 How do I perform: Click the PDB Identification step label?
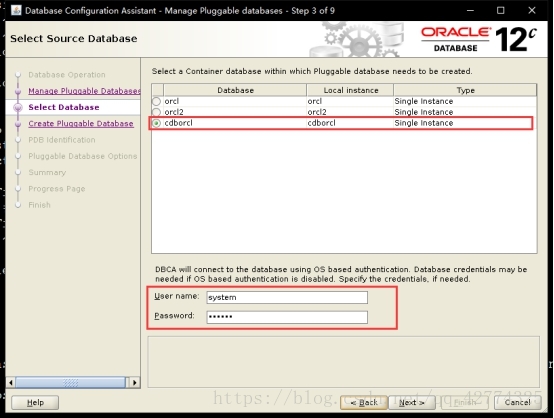tap(62, 140)
